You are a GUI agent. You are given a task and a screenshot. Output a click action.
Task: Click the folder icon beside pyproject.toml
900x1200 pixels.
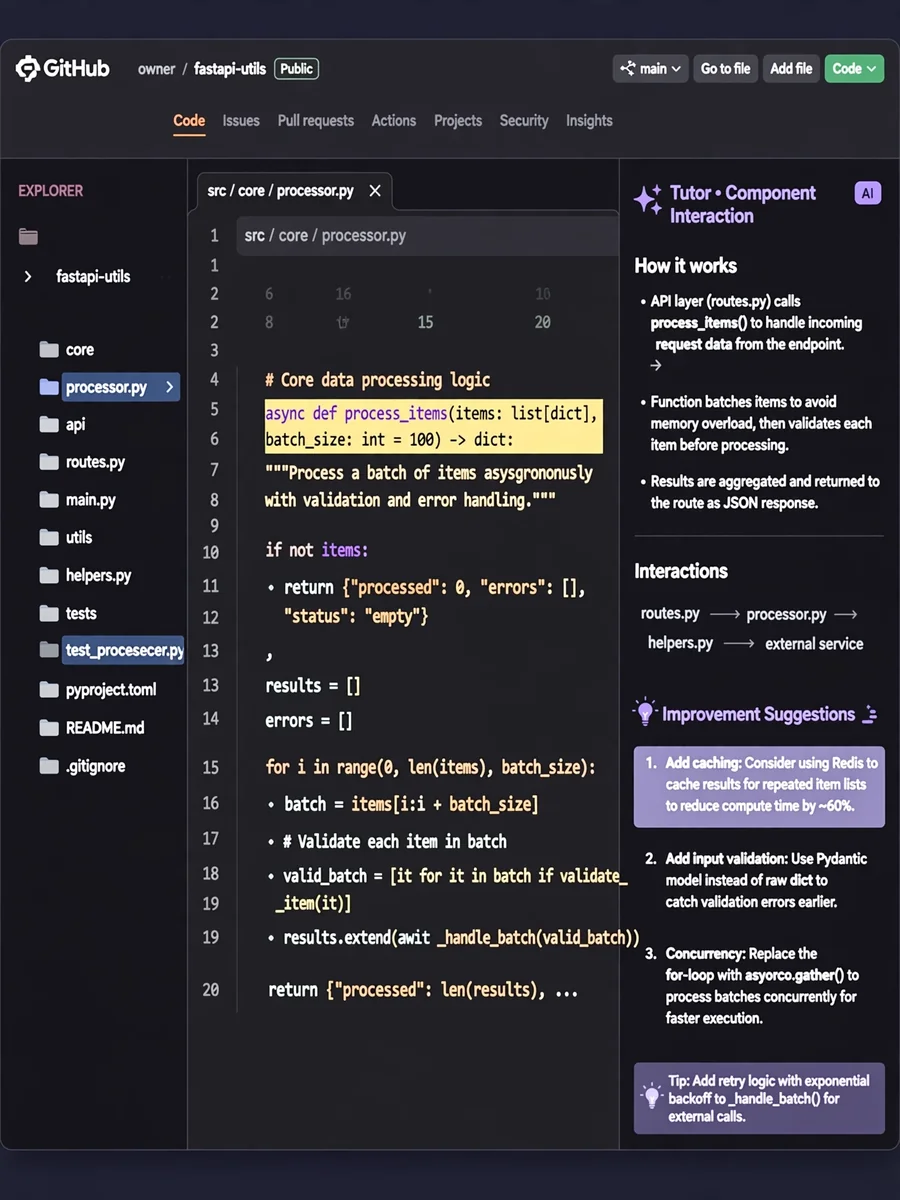49,689
